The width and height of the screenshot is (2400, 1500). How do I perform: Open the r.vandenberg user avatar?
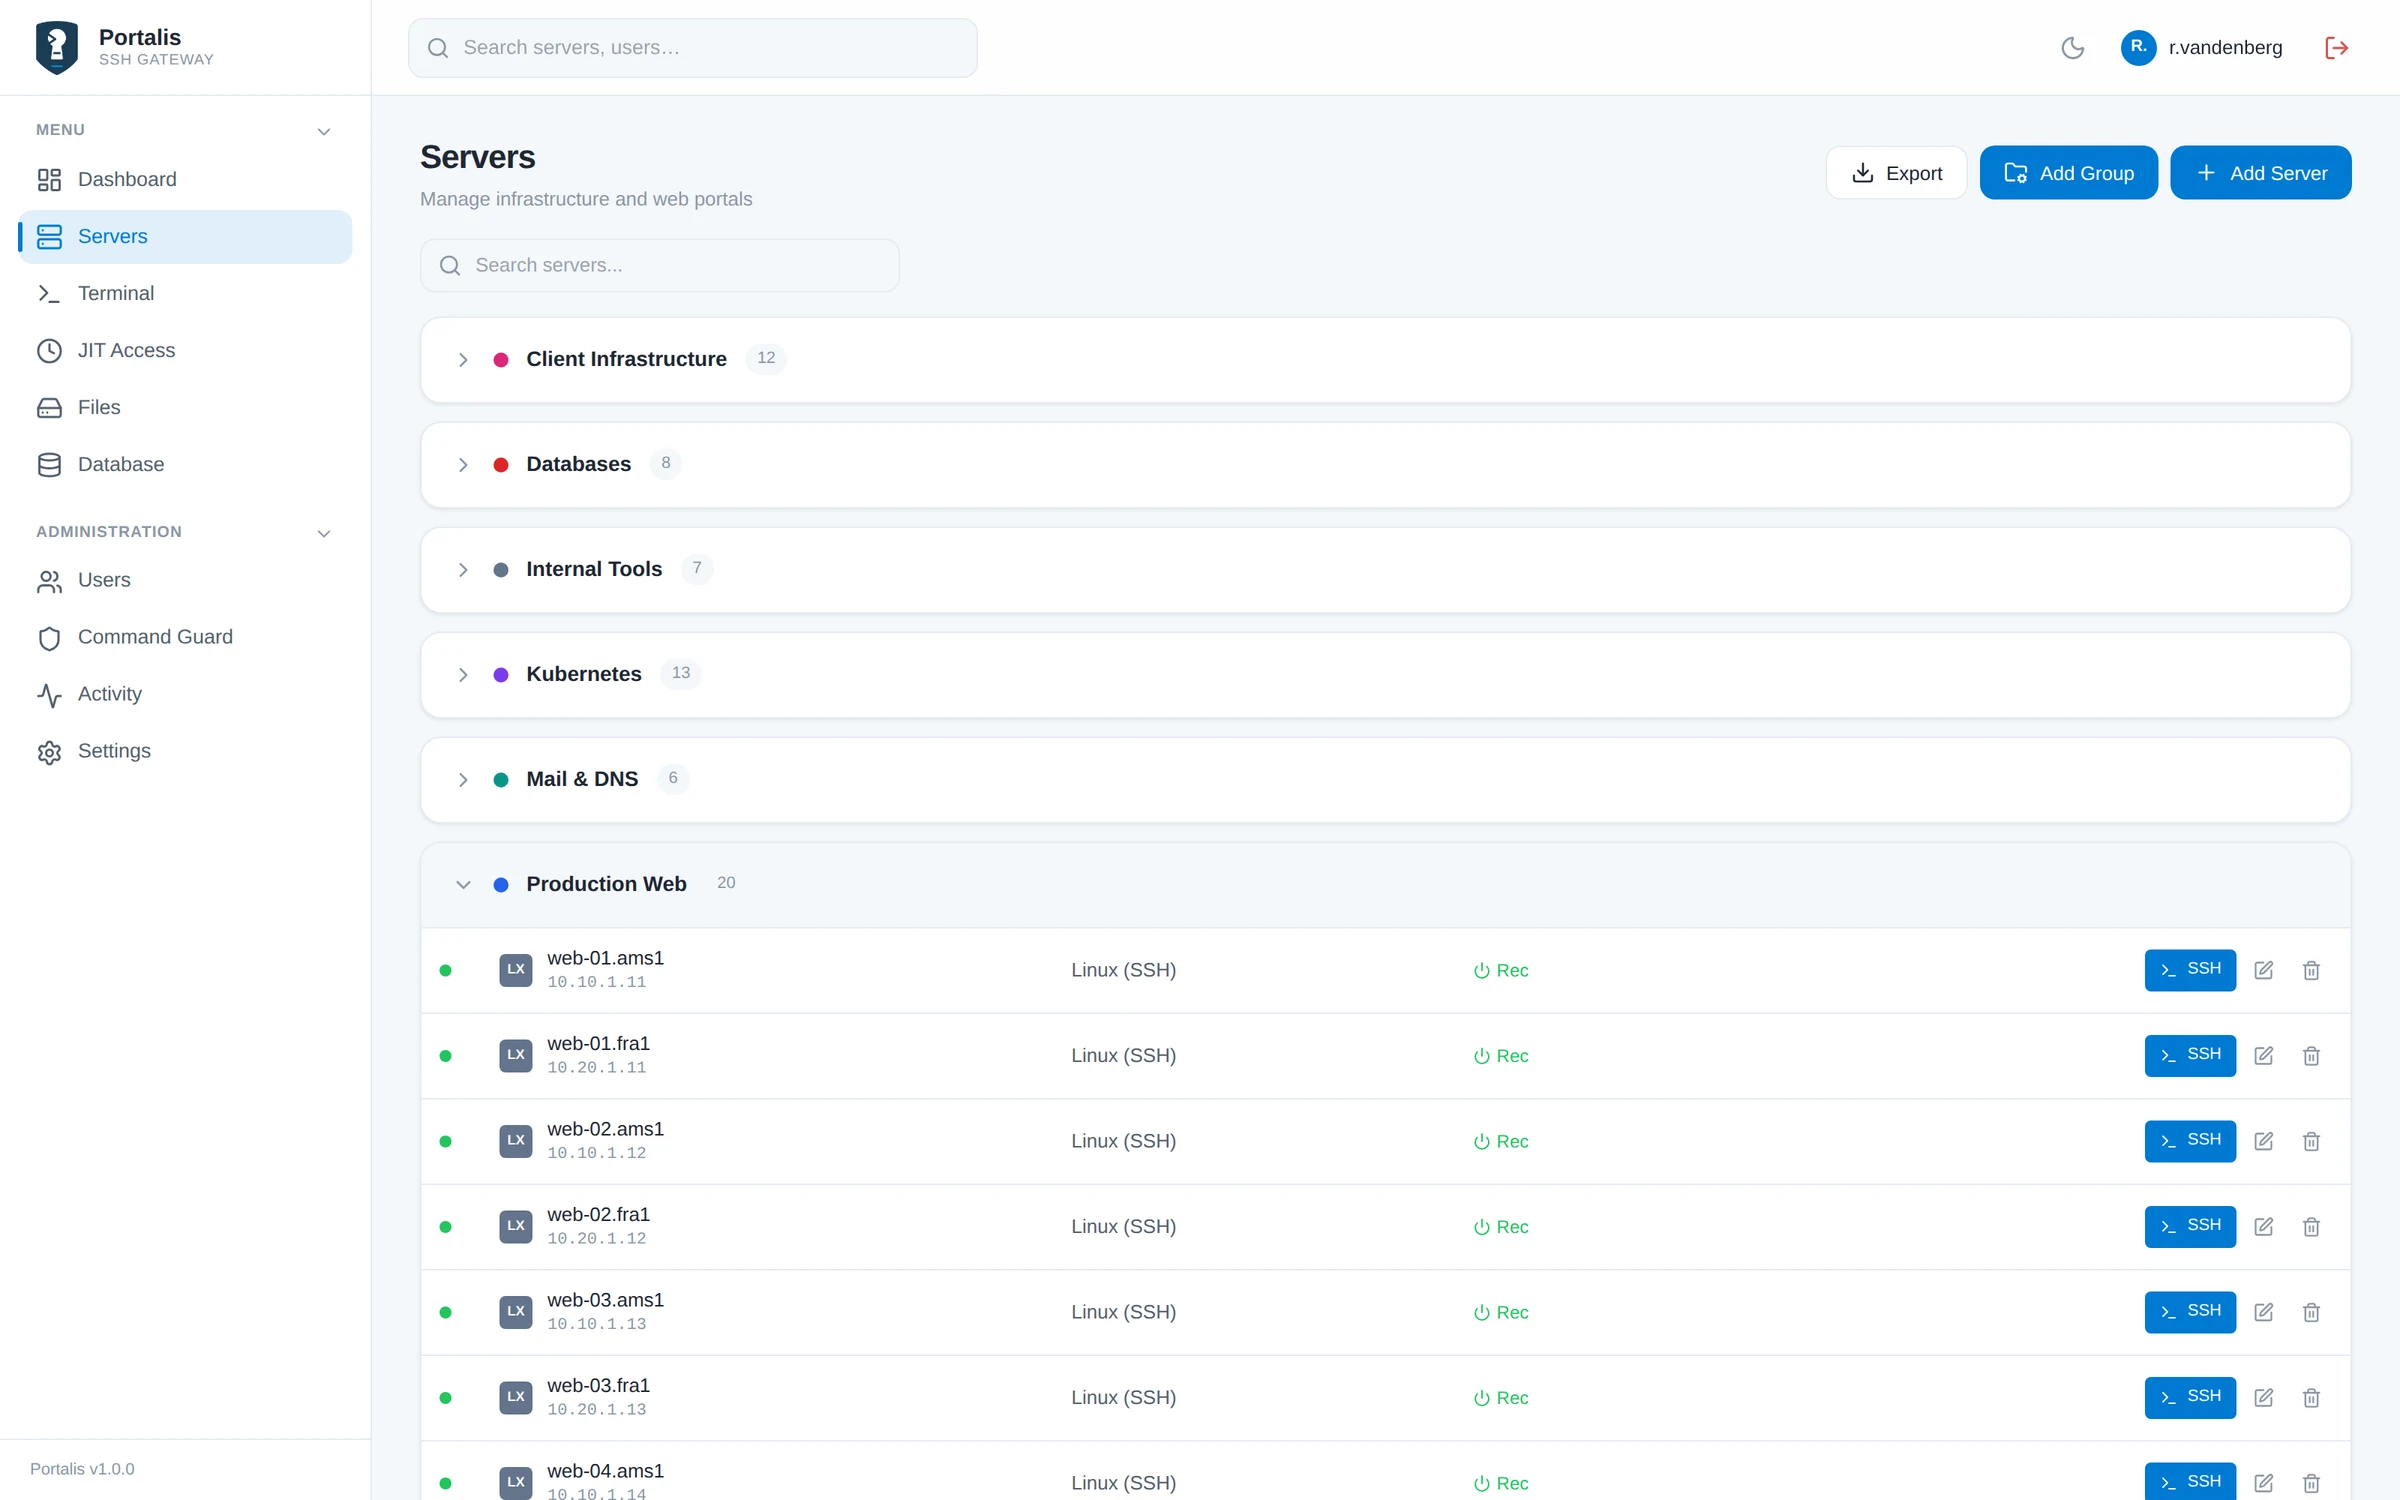[x=2138, y=48]
